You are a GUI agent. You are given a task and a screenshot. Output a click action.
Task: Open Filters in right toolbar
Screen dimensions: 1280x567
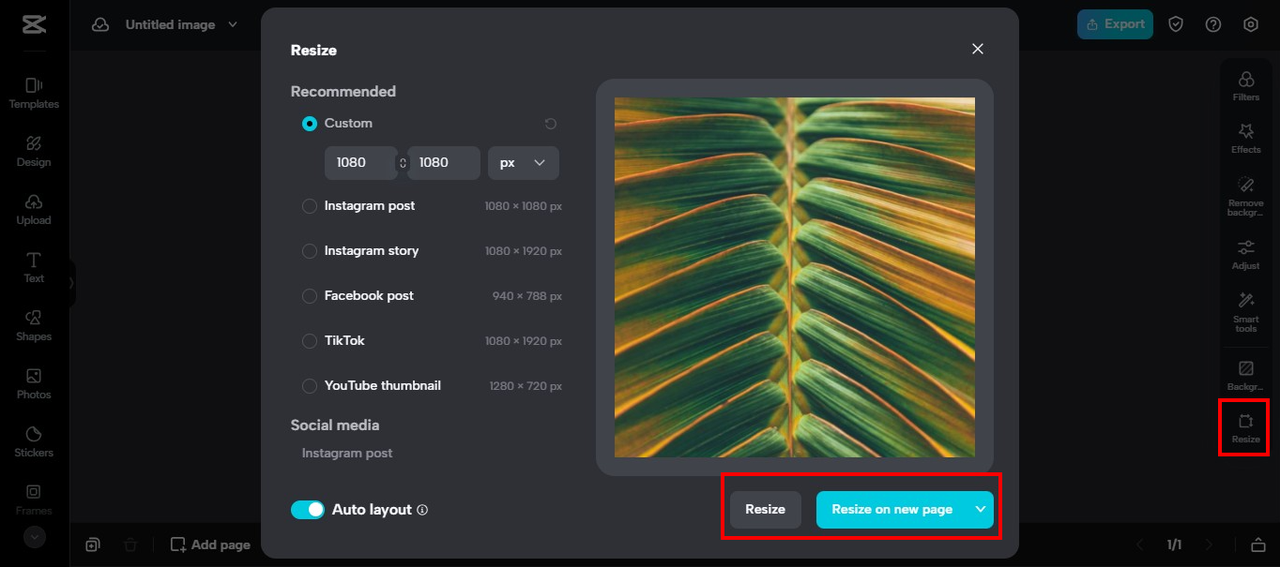click(x=1246, y=86)
